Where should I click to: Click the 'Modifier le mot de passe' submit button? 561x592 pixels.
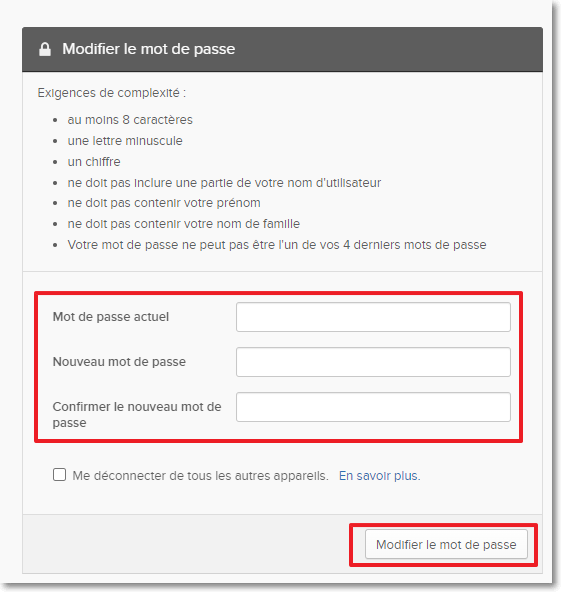446,544
